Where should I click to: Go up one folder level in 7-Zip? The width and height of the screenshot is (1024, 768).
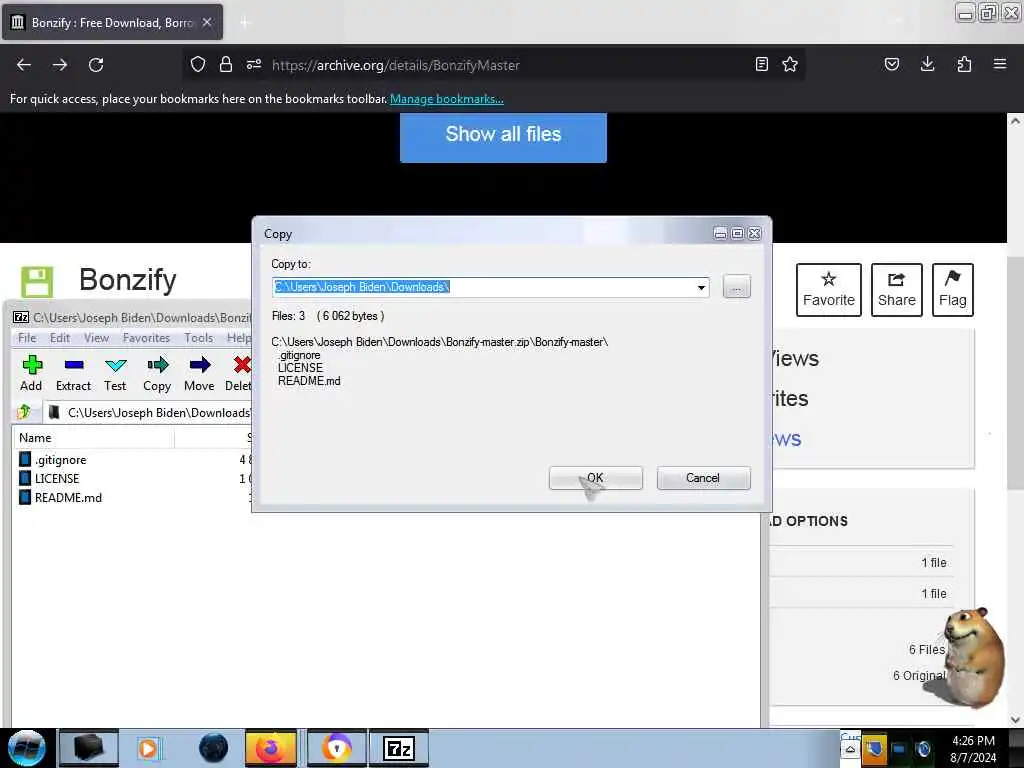coord(24,412)
